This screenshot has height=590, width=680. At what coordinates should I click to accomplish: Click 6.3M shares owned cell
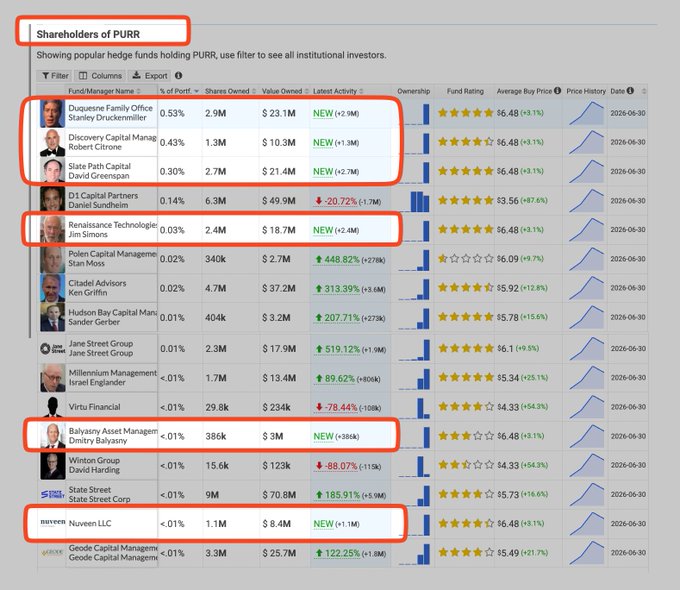coord(216,201)
